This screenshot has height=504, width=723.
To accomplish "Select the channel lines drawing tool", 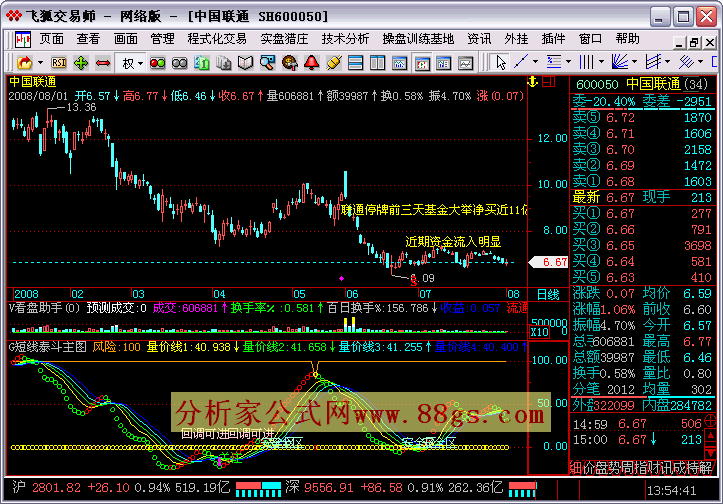I will (x=653, y=62).
